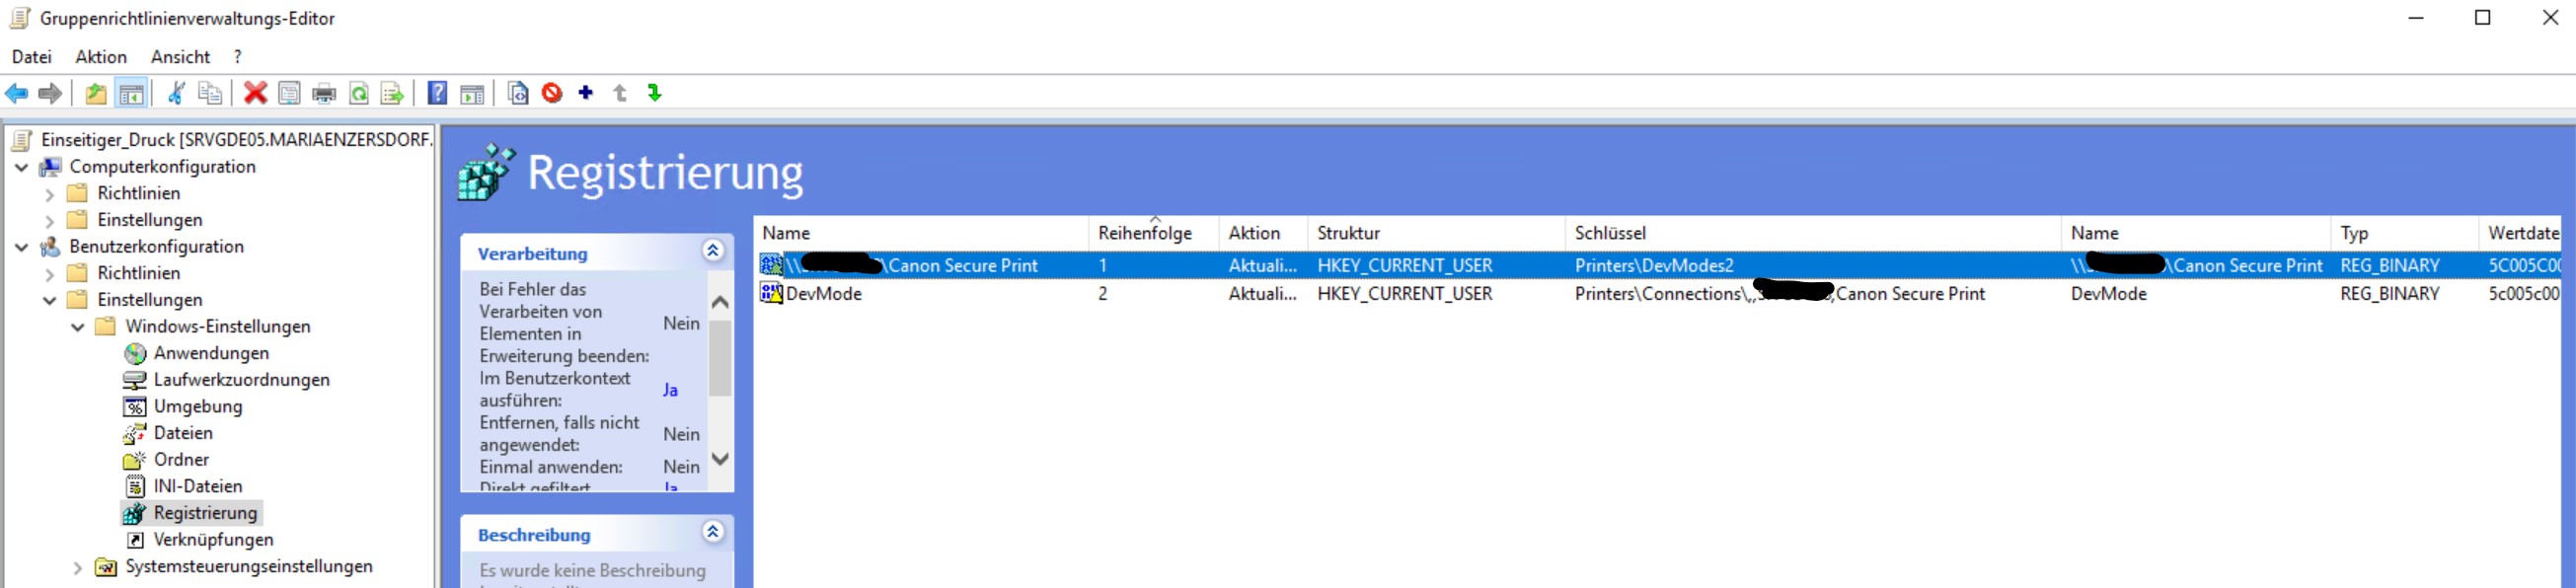2576x588 pixels.
Task: Click the Copy icon in the toolbar
Action: click(210, 94)
